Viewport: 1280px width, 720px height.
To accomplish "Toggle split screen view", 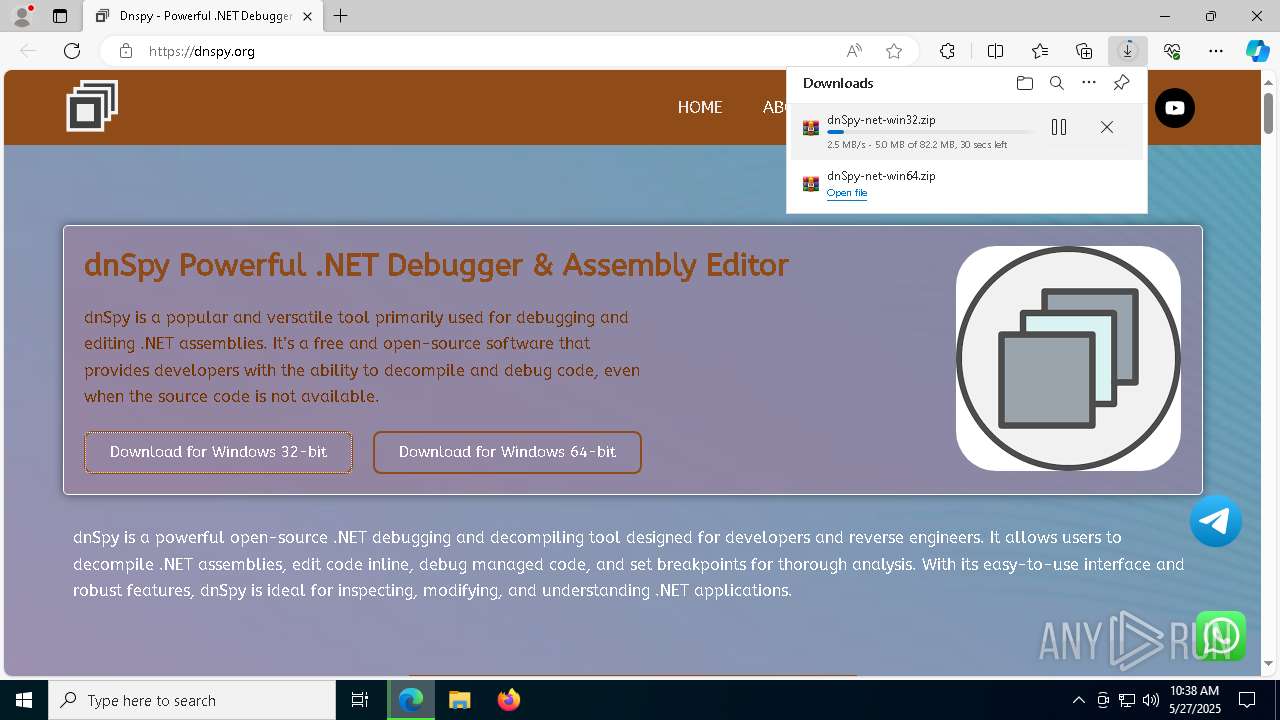I will point(995,51).
